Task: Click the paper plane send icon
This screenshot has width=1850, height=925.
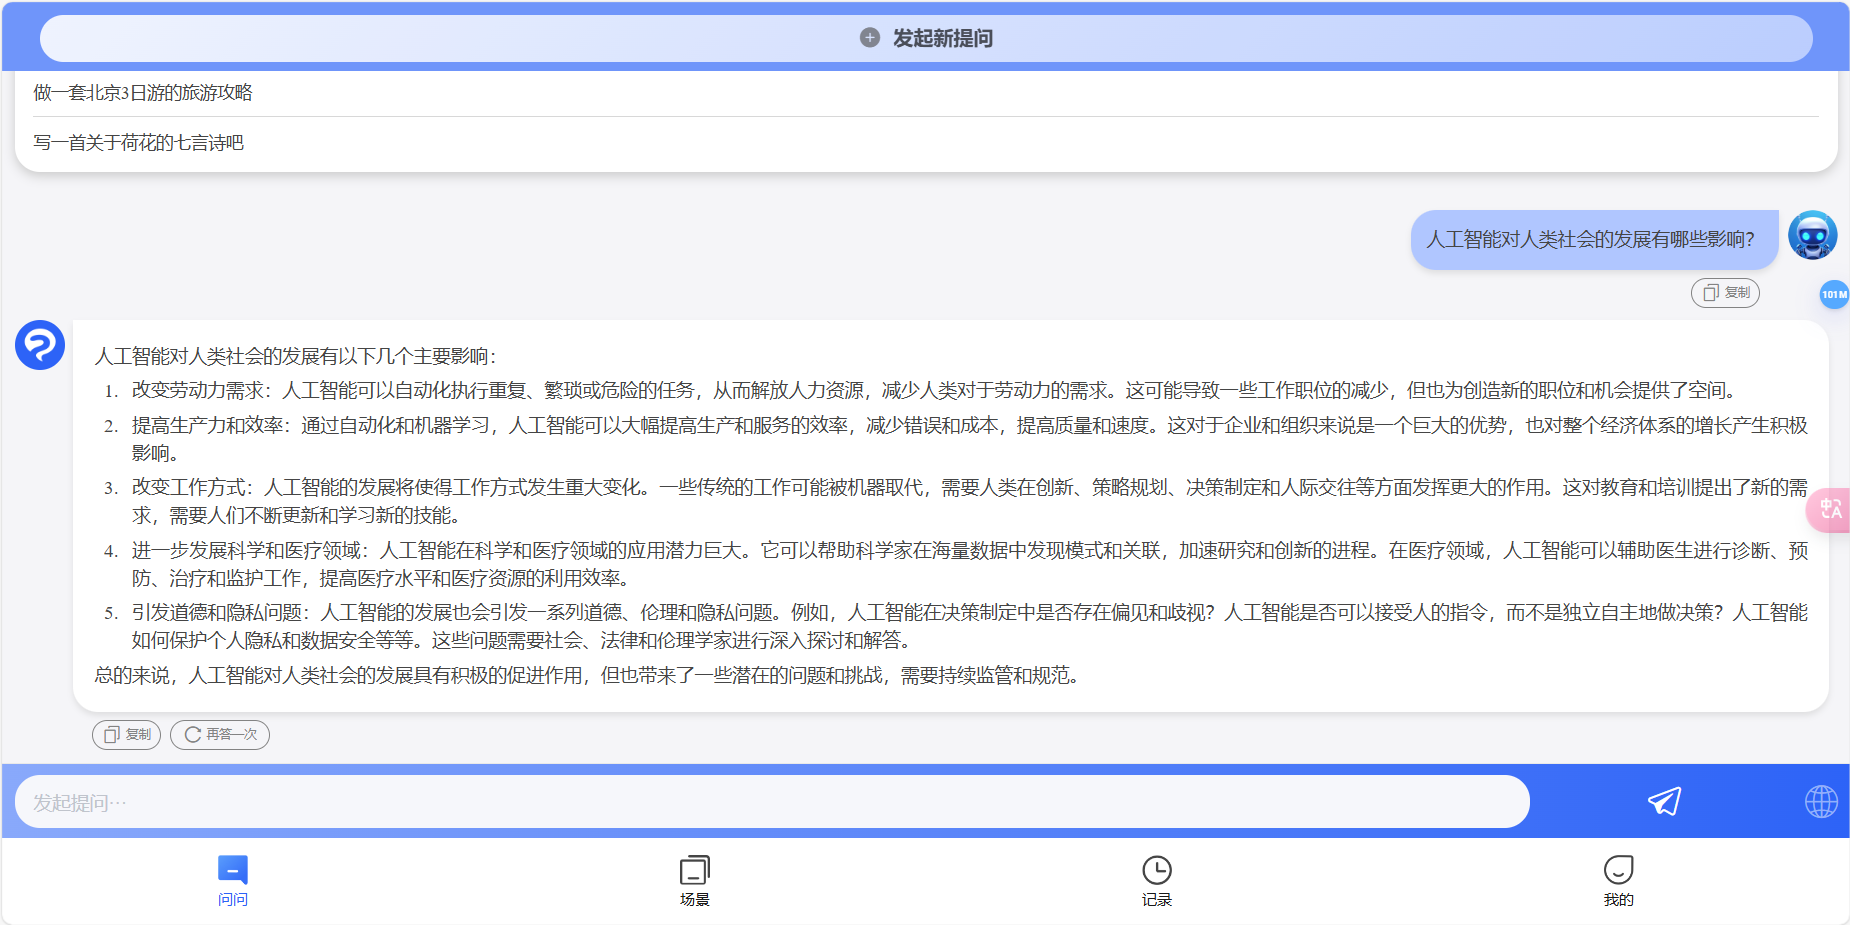Action: pyautogui.click(x=1663, y=800)
